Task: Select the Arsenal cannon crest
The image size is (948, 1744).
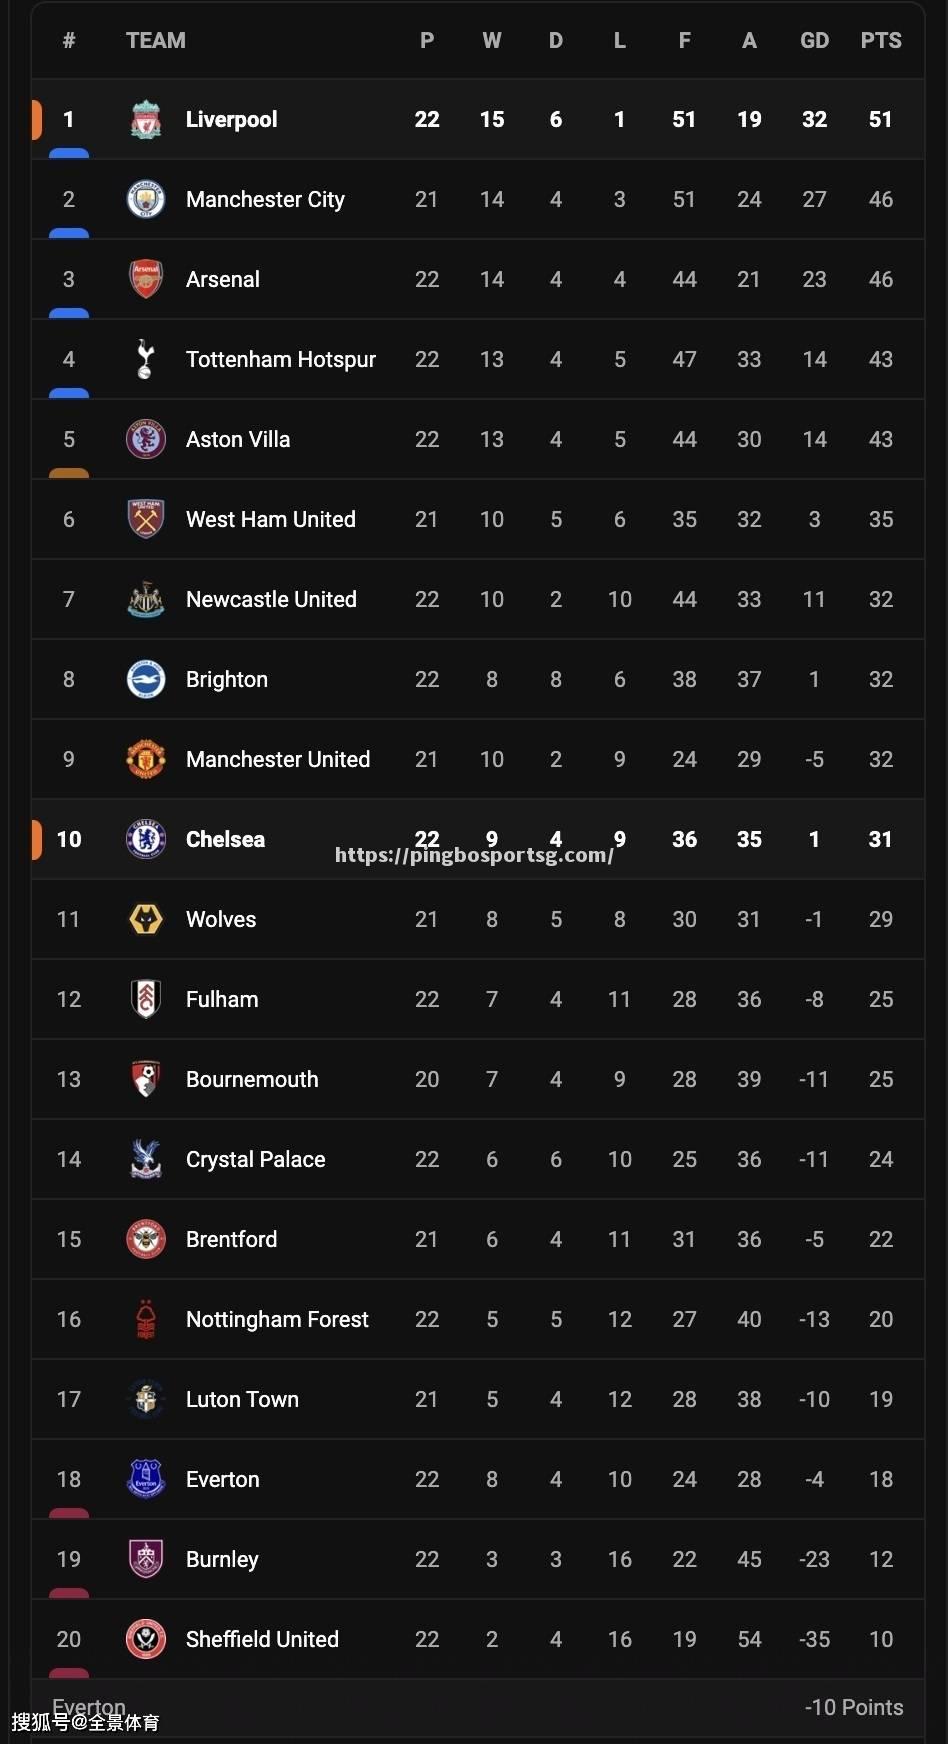Action: coord(146,279)
